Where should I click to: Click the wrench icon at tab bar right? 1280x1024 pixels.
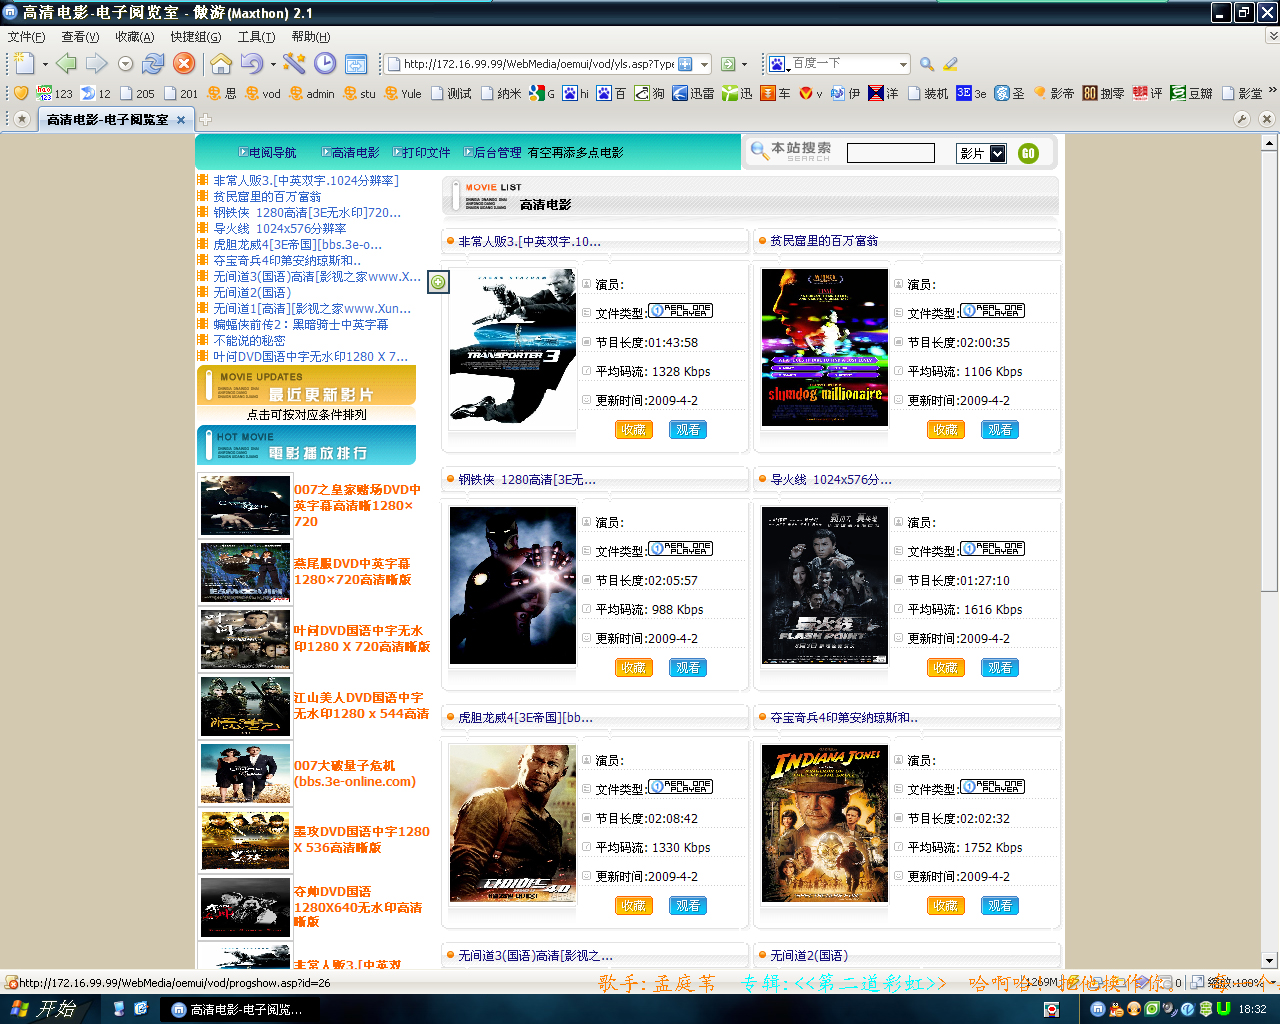click(x=1242, y=119)
